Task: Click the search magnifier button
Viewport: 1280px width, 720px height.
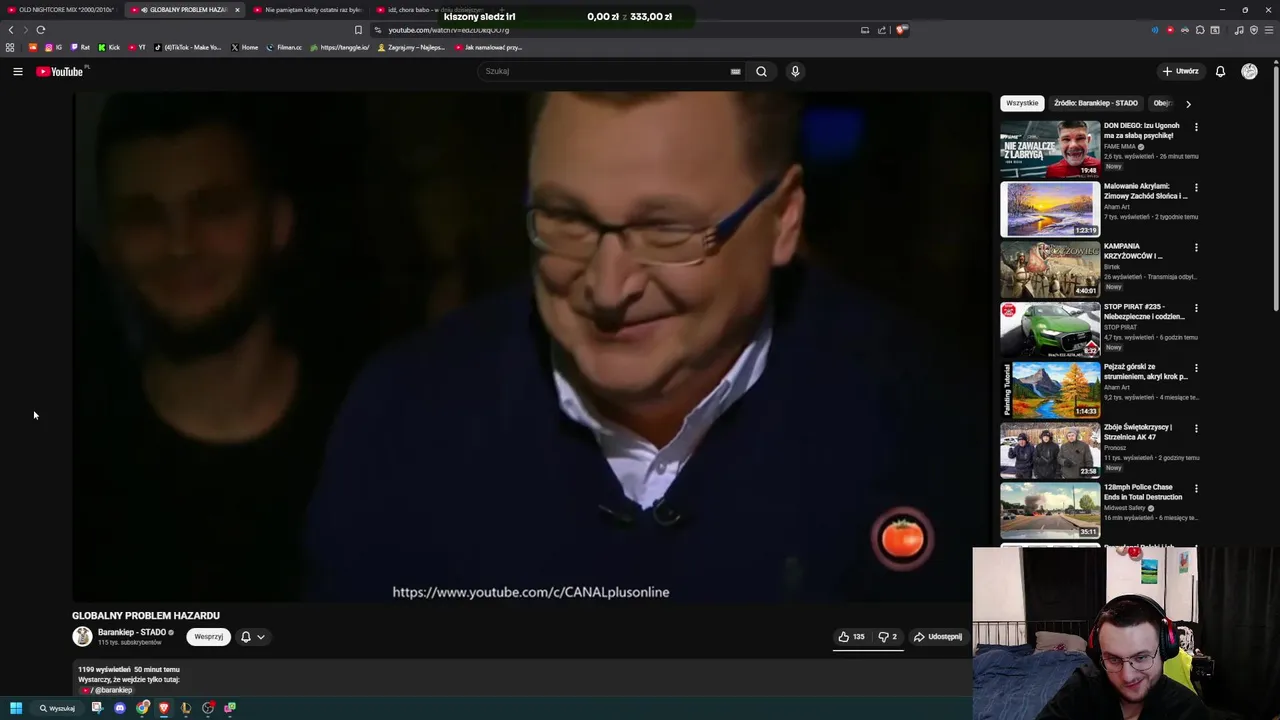Action: (x=761, y=71)
